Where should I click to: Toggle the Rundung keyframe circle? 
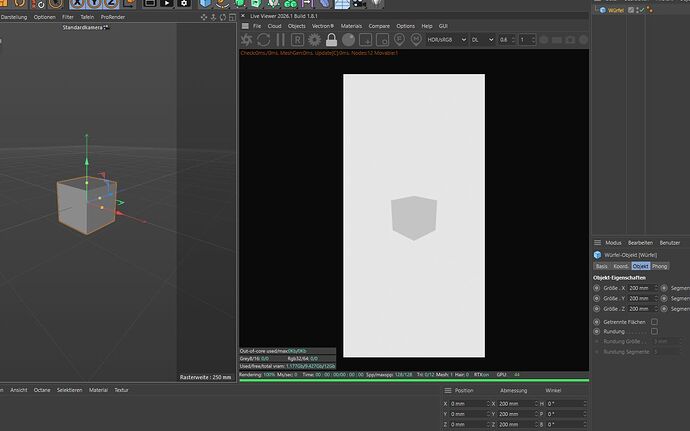click(597, 332)
